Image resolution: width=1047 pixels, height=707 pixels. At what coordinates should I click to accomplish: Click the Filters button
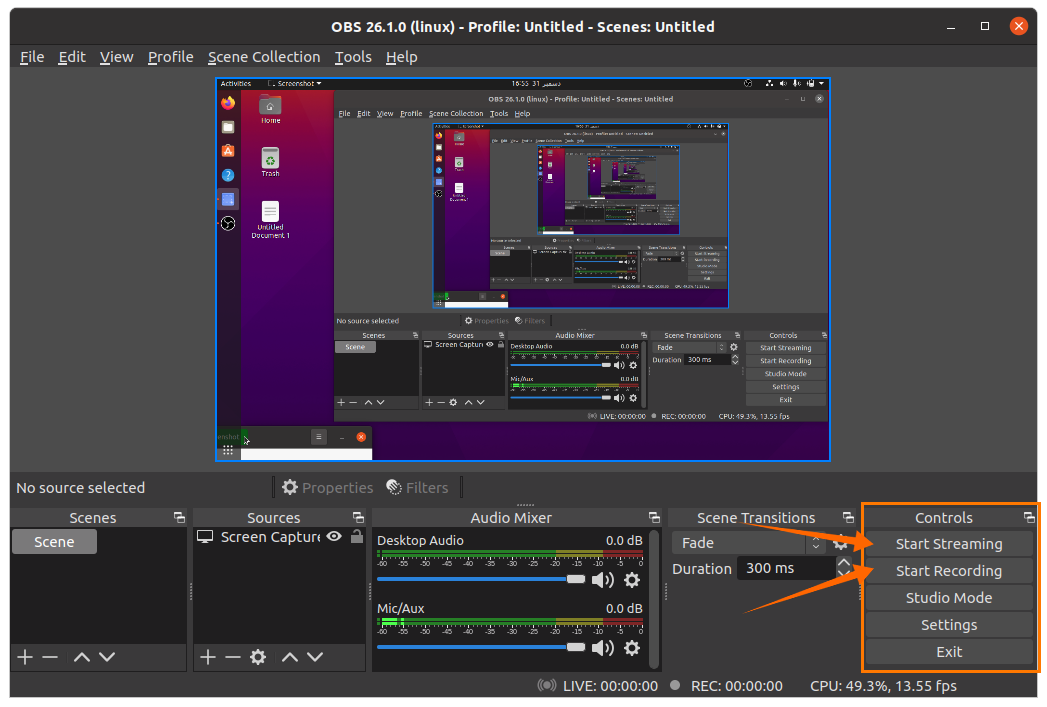(417, 488)
